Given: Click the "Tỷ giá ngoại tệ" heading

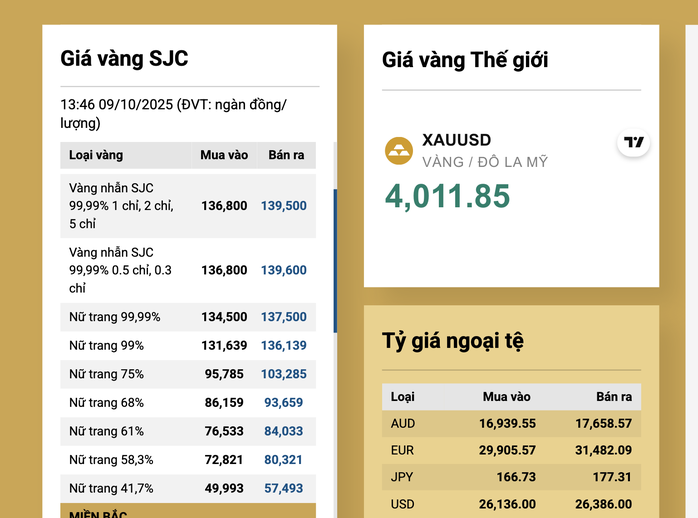Looking at the screenshot, I should pyautogui.click(x=453, y=340).
